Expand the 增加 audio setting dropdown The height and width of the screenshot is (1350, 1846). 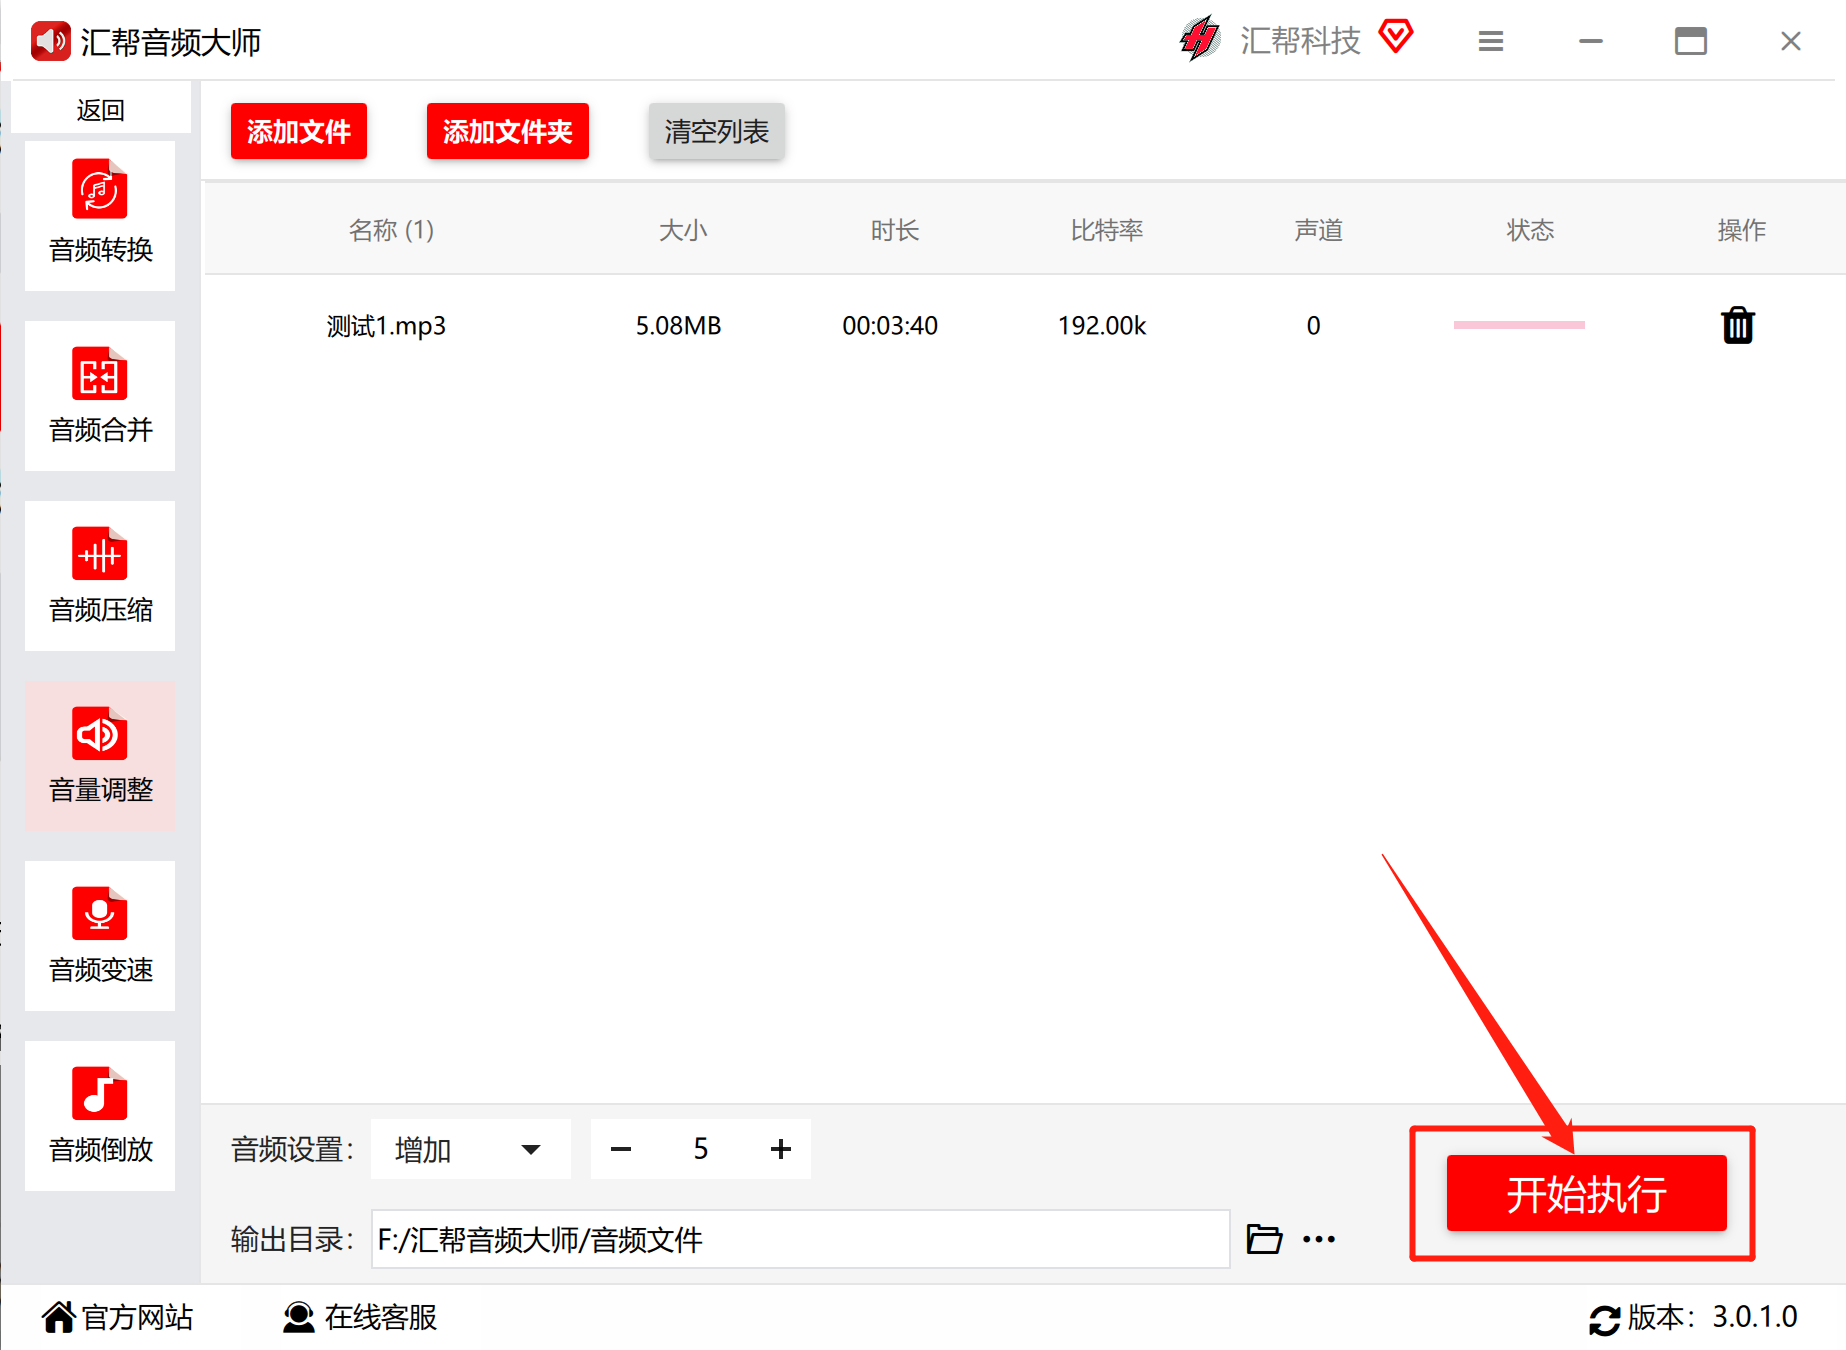tap(470, 1149)
